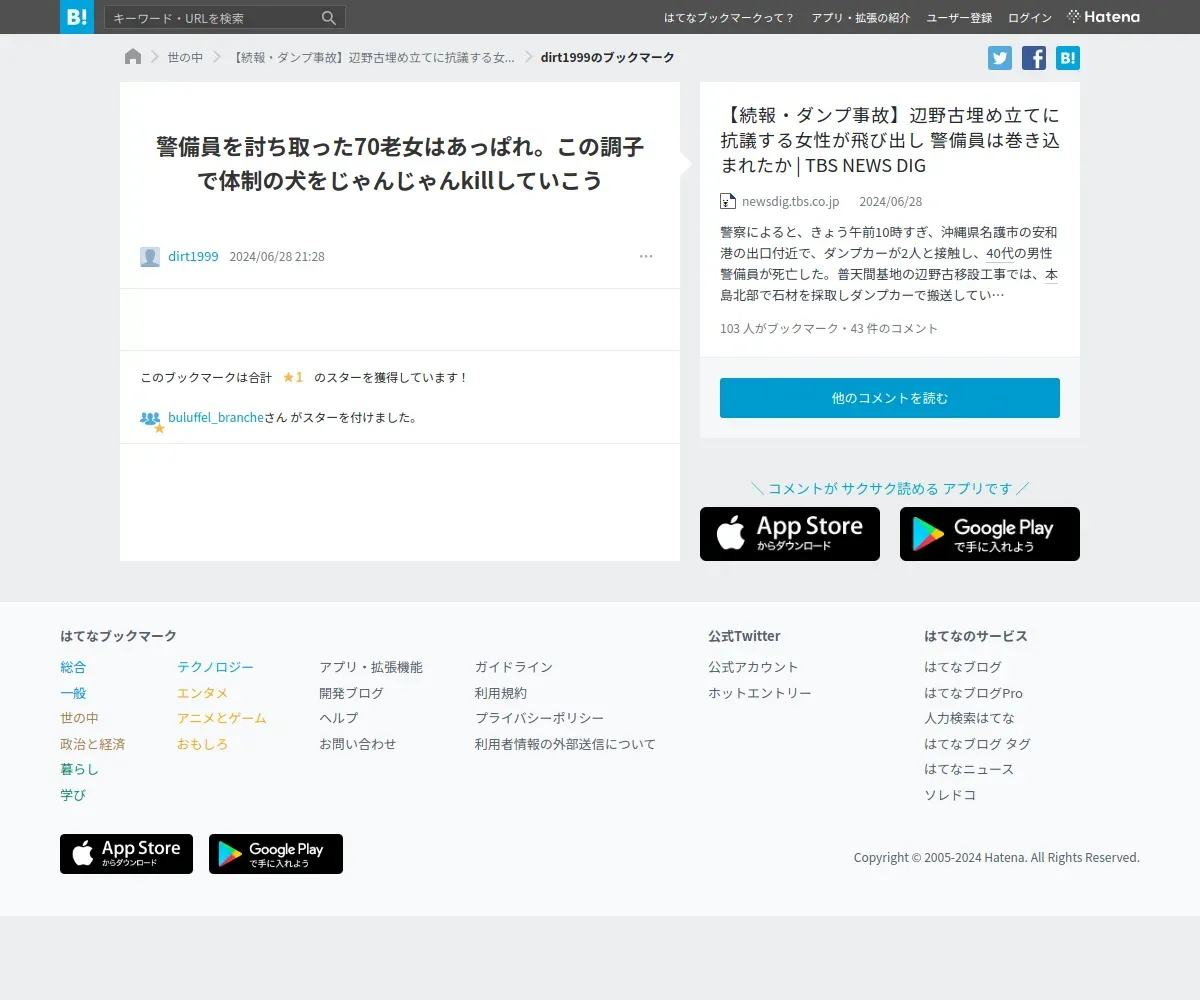Open footer category エンタメ
The height and width of the screenshot is (1000, 1200).
202,693
